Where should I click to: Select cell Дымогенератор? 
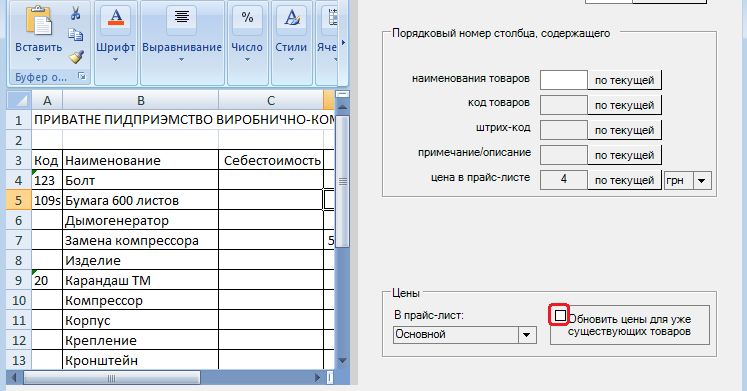click(x=141, y=221)
